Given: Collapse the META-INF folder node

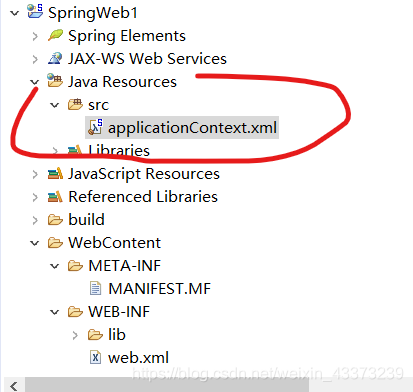Looking at the screenshot, I should [x=54, y=266].
